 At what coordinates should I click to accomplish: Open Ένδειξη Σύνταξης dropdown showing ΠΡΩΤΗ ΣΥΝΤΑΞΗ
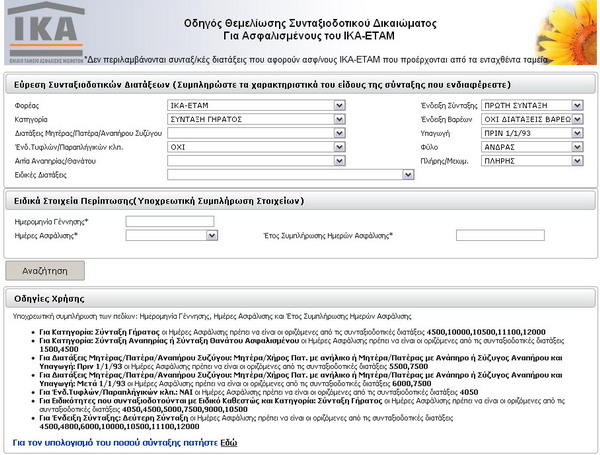point(532,105)
